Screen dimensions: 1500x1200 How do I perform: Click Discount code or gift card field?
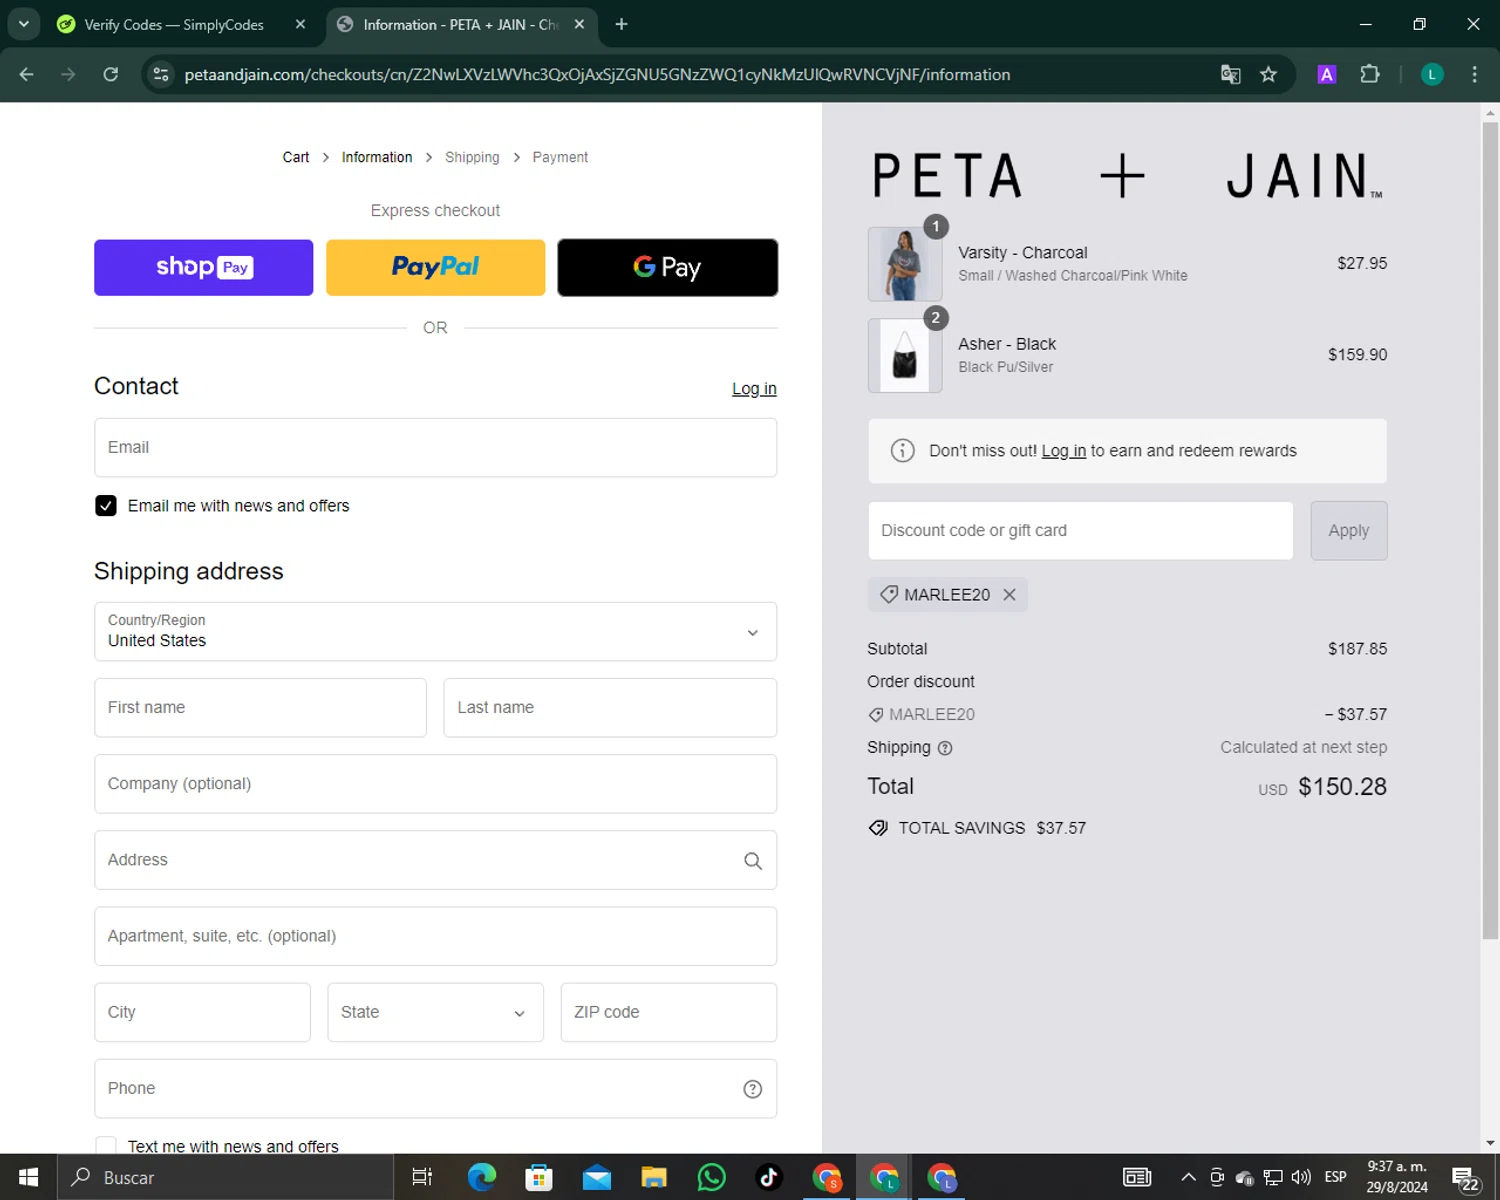pos(1080,530)
